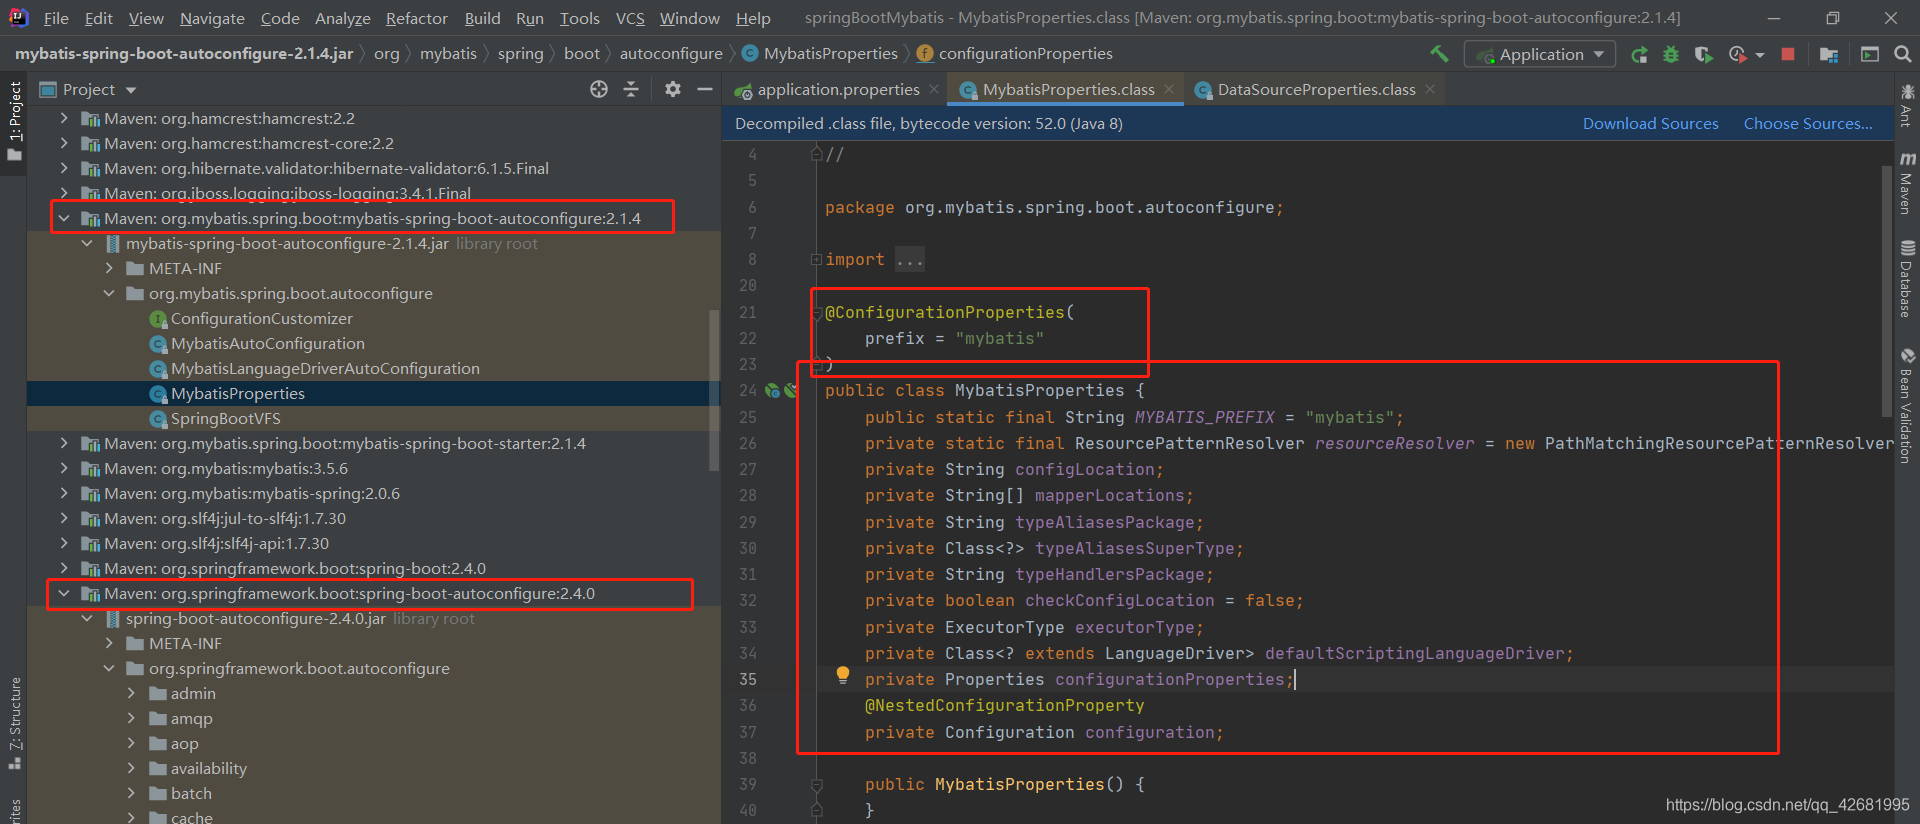Open the Bean Validation tool window
The image size is (1920, 824).
1907,405
